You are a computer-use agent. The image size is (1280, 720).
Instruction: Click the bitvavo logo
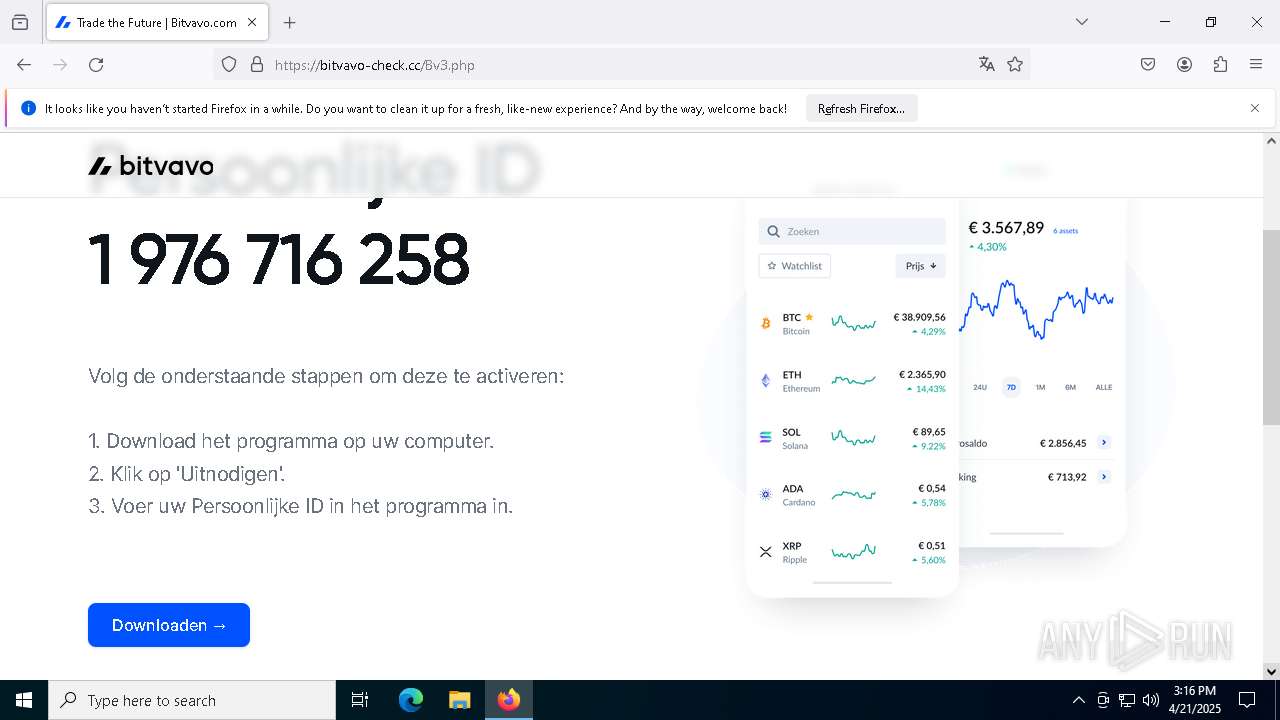151,166
